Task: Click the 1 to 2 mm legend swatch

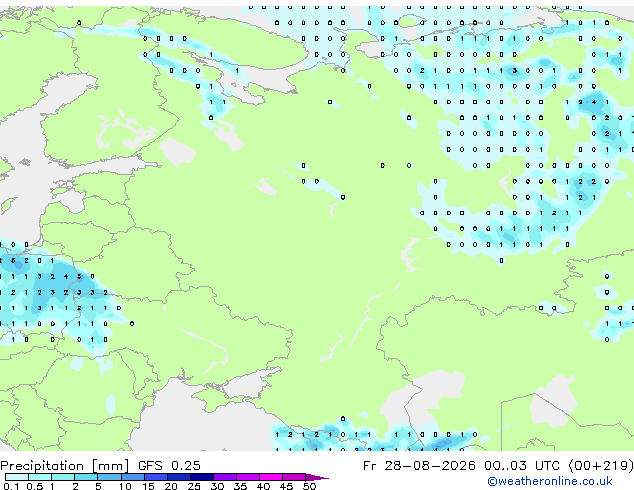Action: coord(63,477)
